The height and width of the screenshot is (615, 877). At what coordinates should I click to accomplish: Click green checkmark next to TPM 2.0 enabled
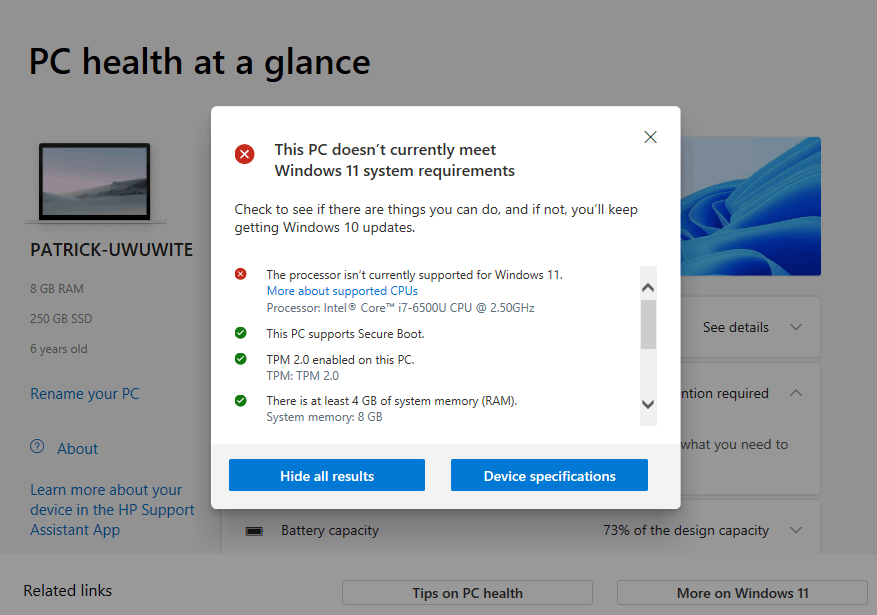[240, 359]
